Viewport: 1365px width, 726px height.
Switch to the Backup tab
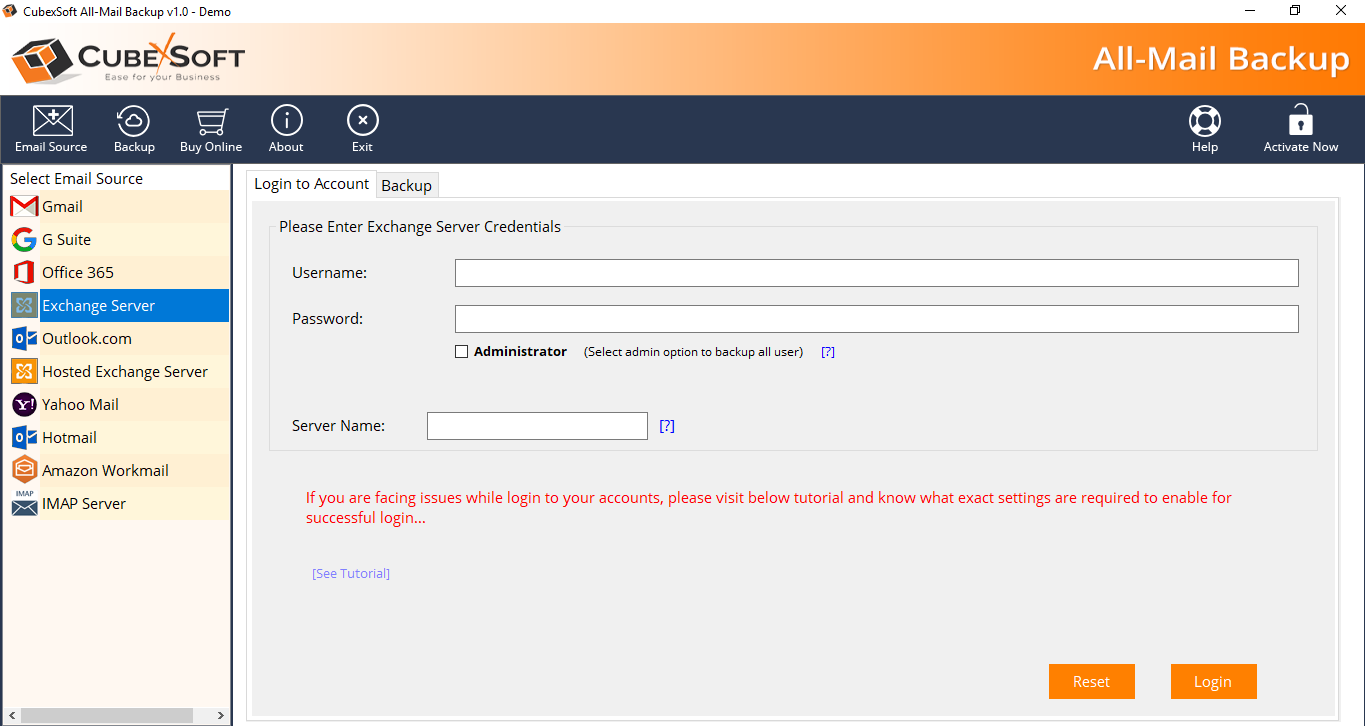point(406,185)
